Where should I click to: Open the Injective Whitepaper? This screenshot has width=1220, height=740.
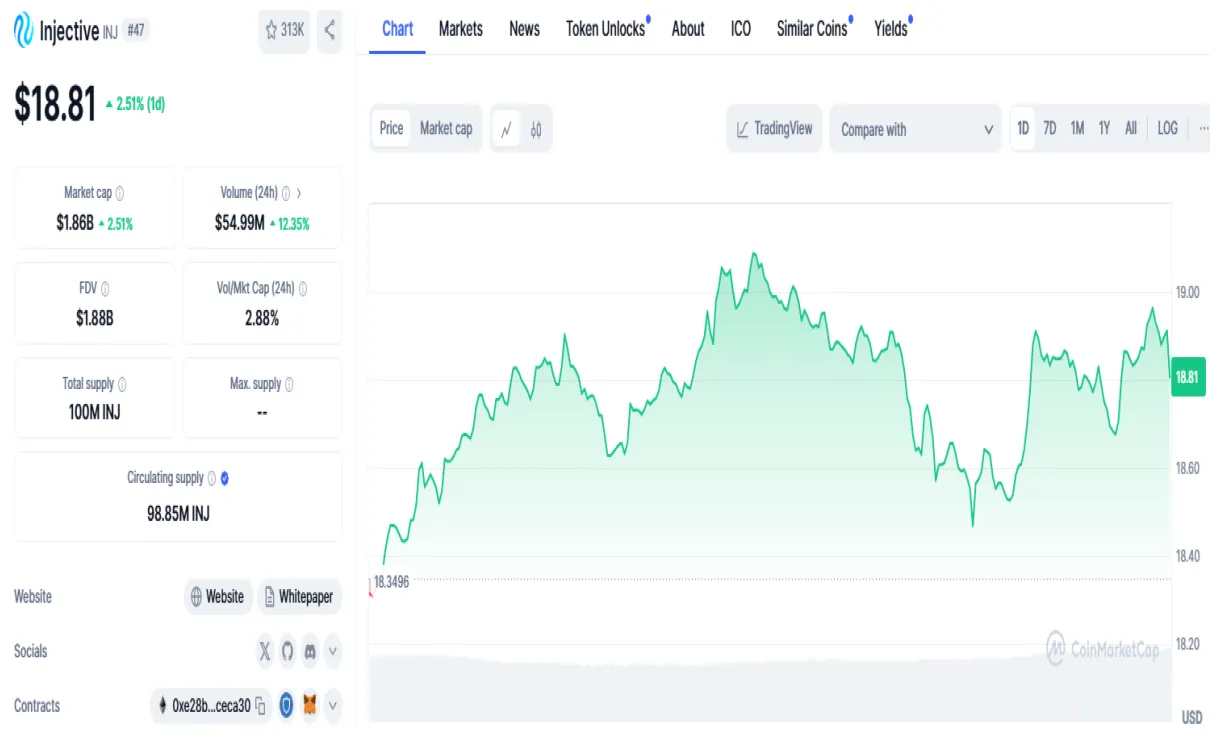click(x=299, y=597)
